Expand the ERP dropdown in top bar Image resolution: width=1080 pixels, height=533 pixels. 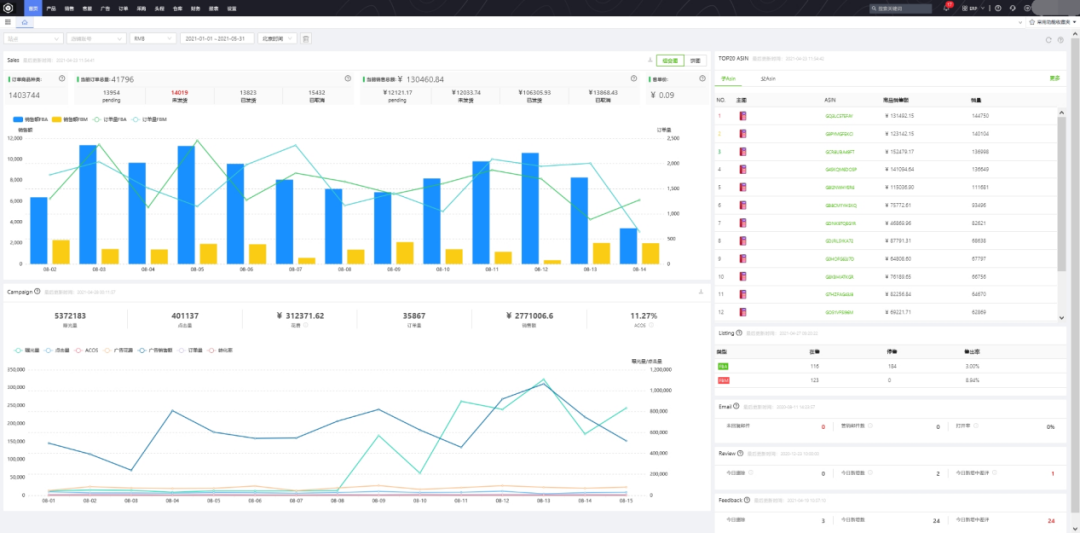[970, 8]
